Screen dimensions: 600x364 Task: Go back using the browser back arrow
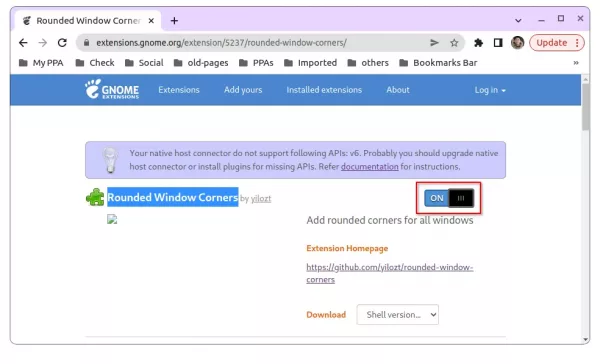23,43
